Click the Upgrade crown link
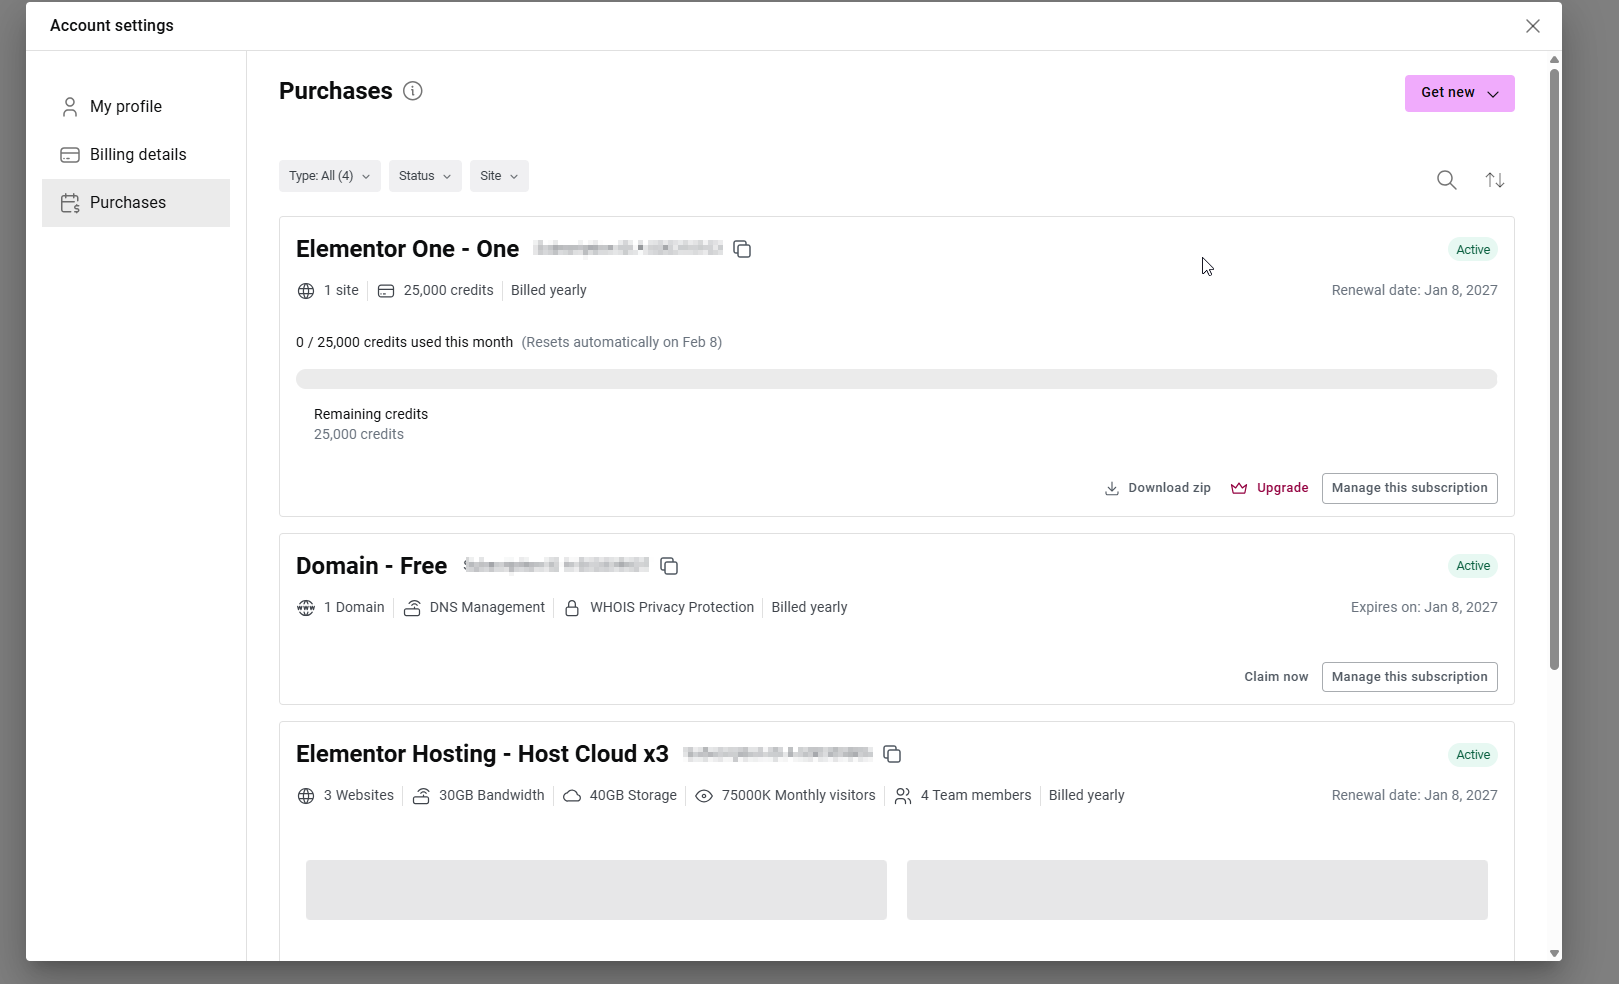The image size is (1619, 984). point(1269,488)
